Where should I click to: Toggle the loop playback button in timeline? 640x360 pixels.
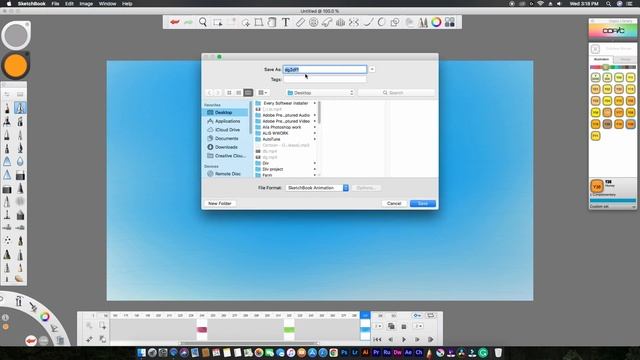click(431, 315)
